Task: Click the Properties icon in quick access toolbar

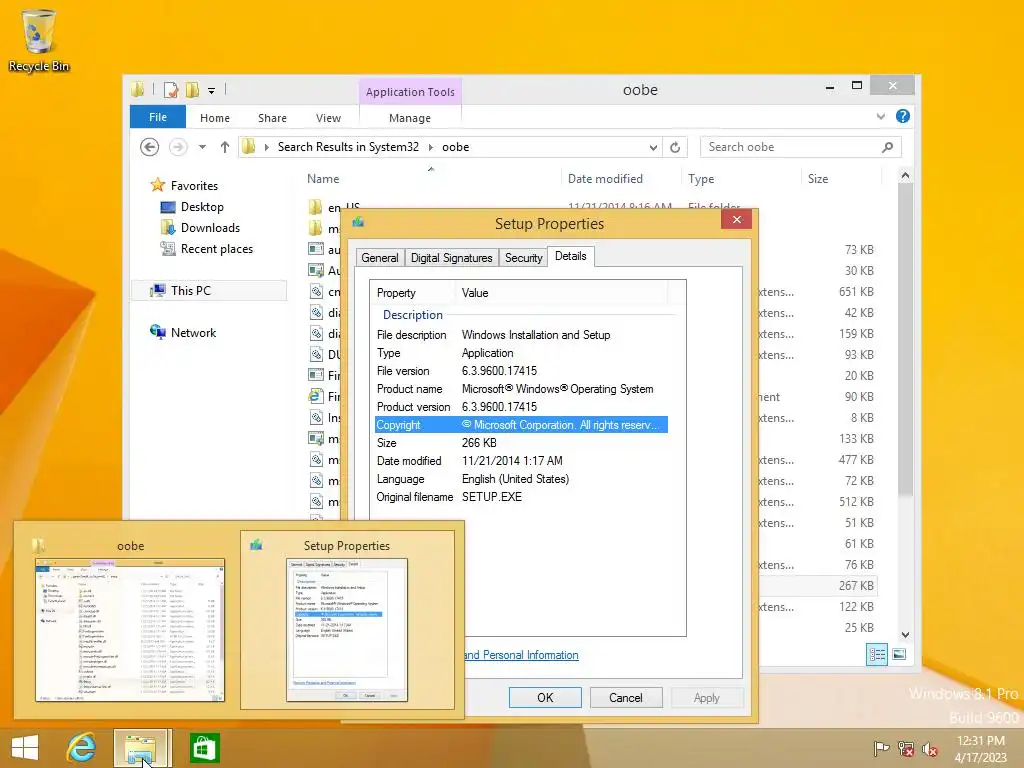Action: coord(171,90)
